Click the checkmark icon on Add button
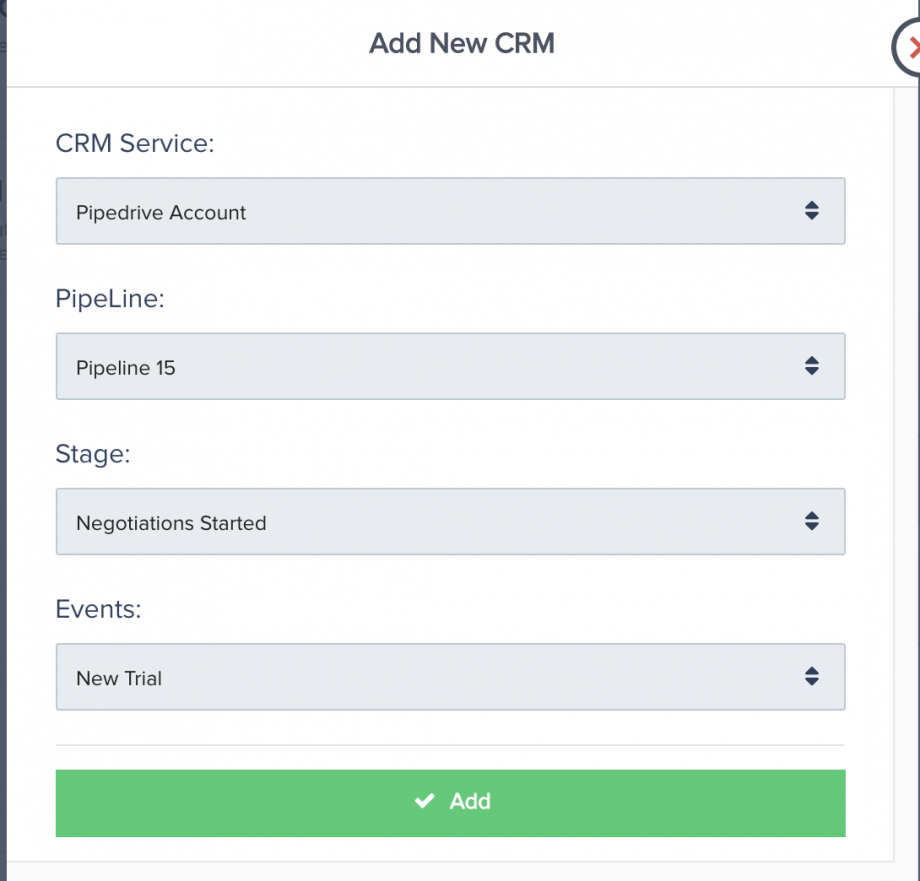This screenshot has width=920, height=881. pyautogui.click(x=425, y=801)
